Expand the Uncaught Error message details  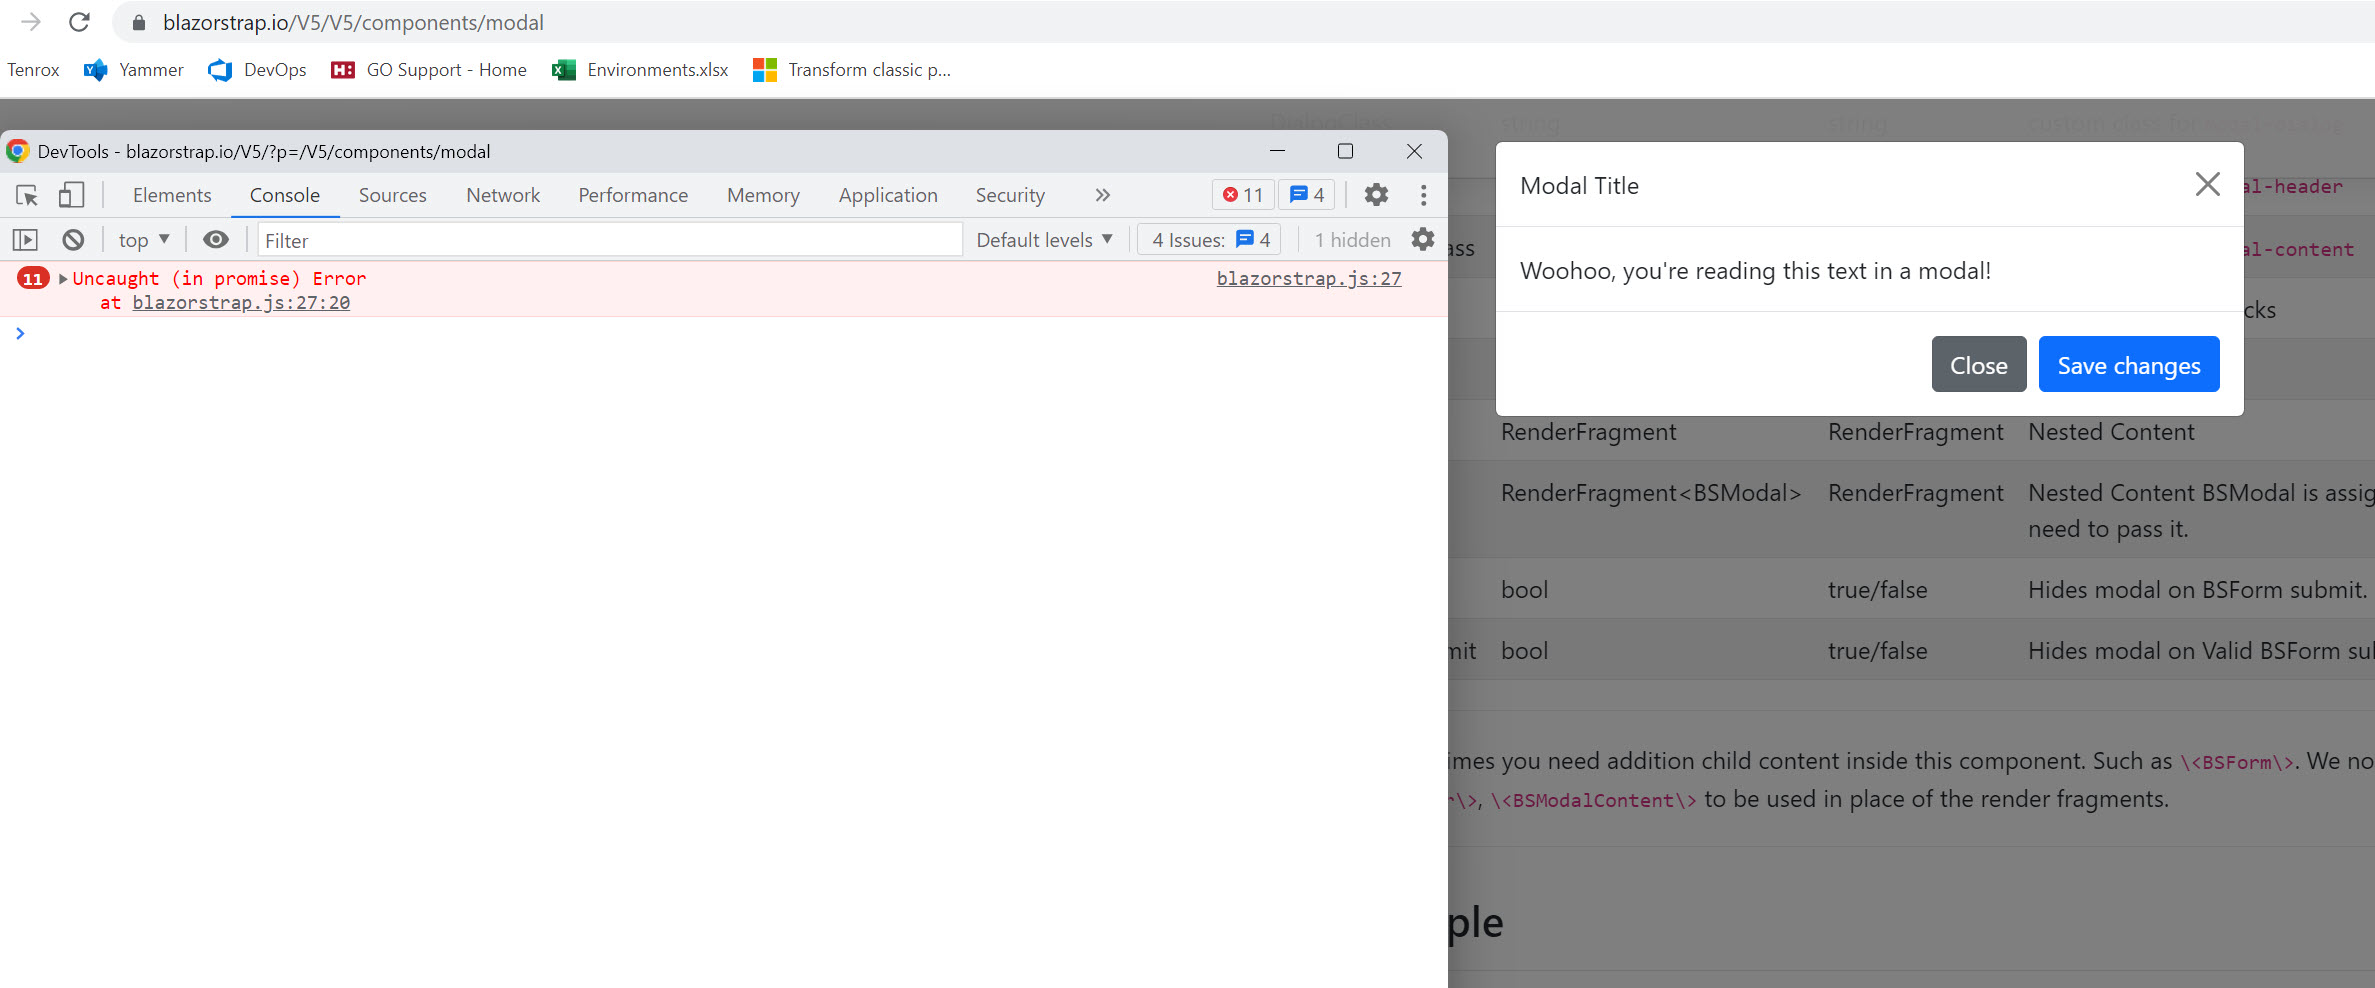click(63, 278)
